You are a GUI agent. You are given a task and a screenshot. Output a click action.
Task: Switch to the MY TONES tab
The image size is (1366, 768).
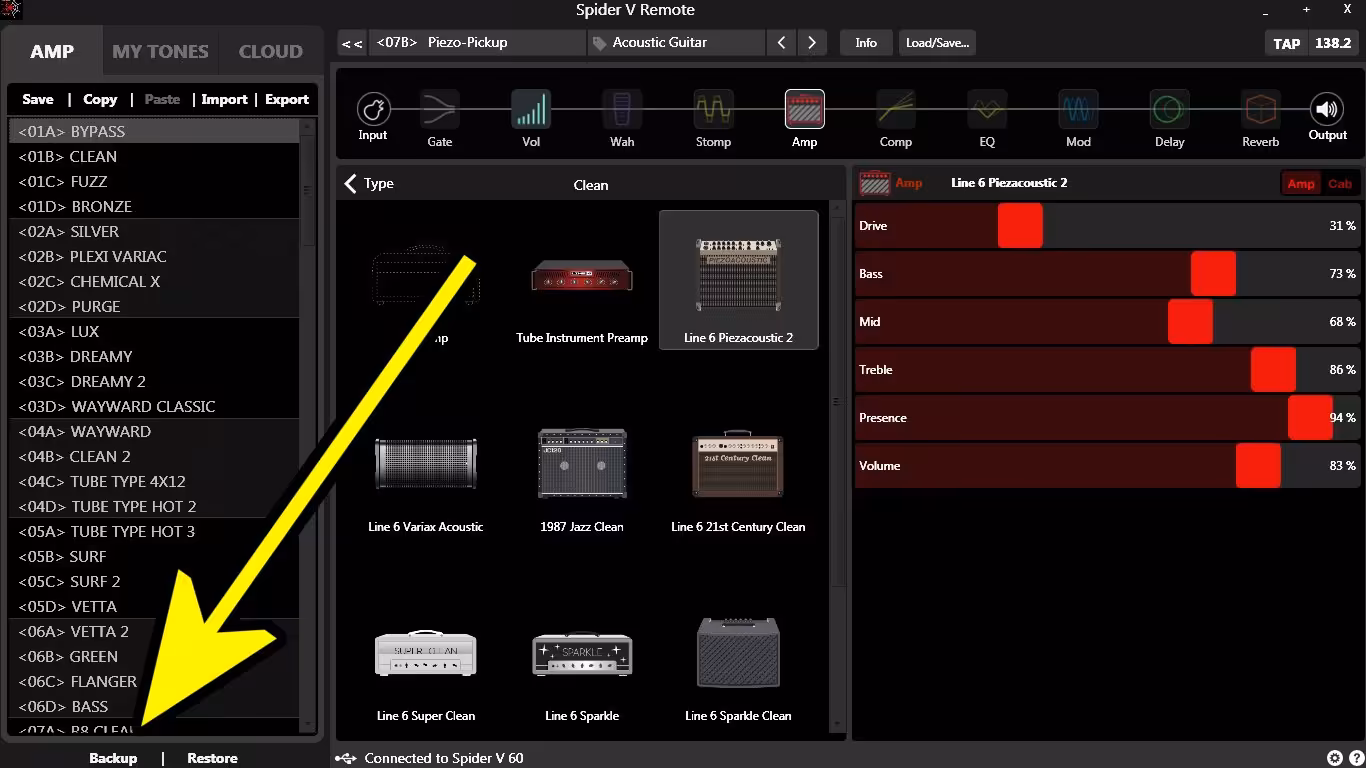160,51
